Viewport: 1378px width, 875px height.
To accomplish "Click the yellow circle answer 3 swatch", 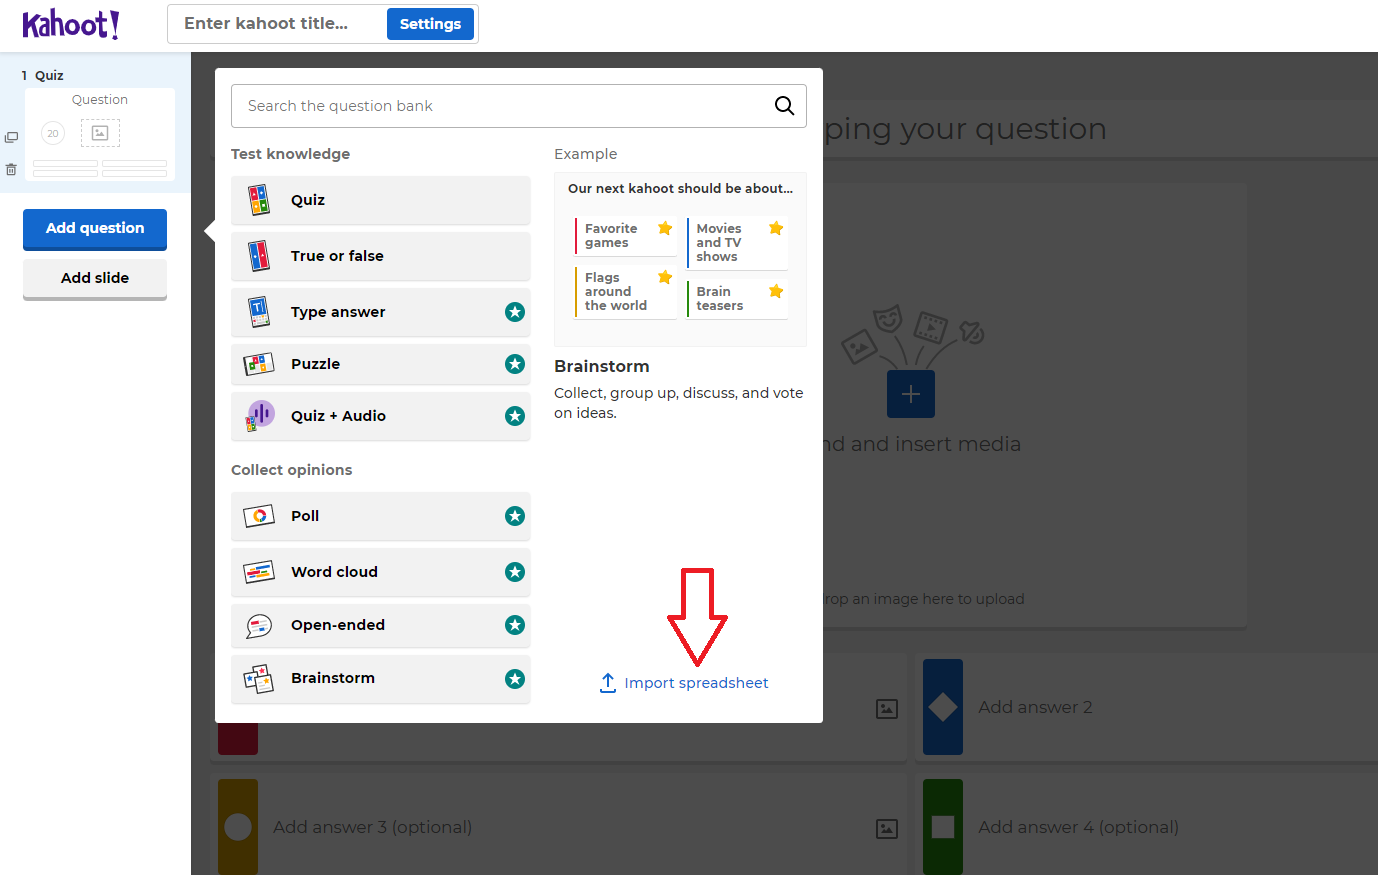I will pos(238,827).
